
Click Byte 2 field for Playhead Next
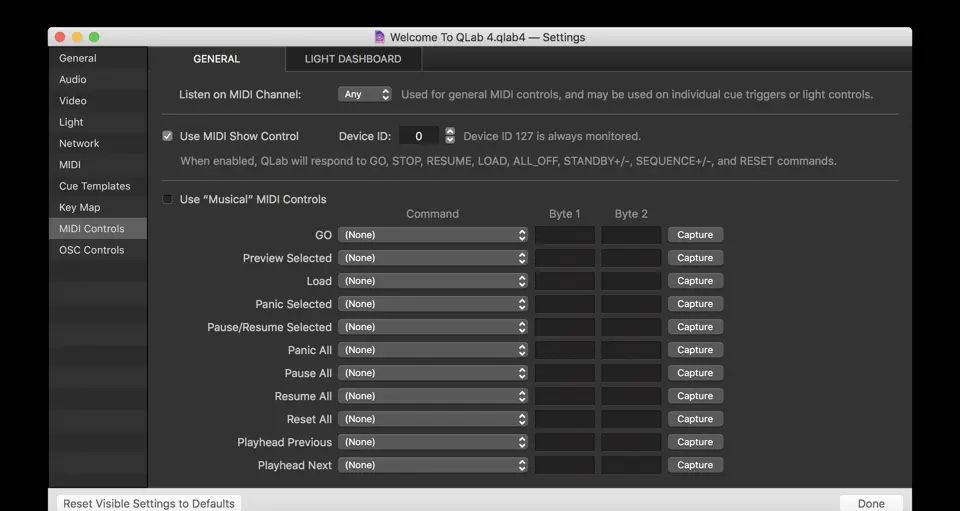631,465
